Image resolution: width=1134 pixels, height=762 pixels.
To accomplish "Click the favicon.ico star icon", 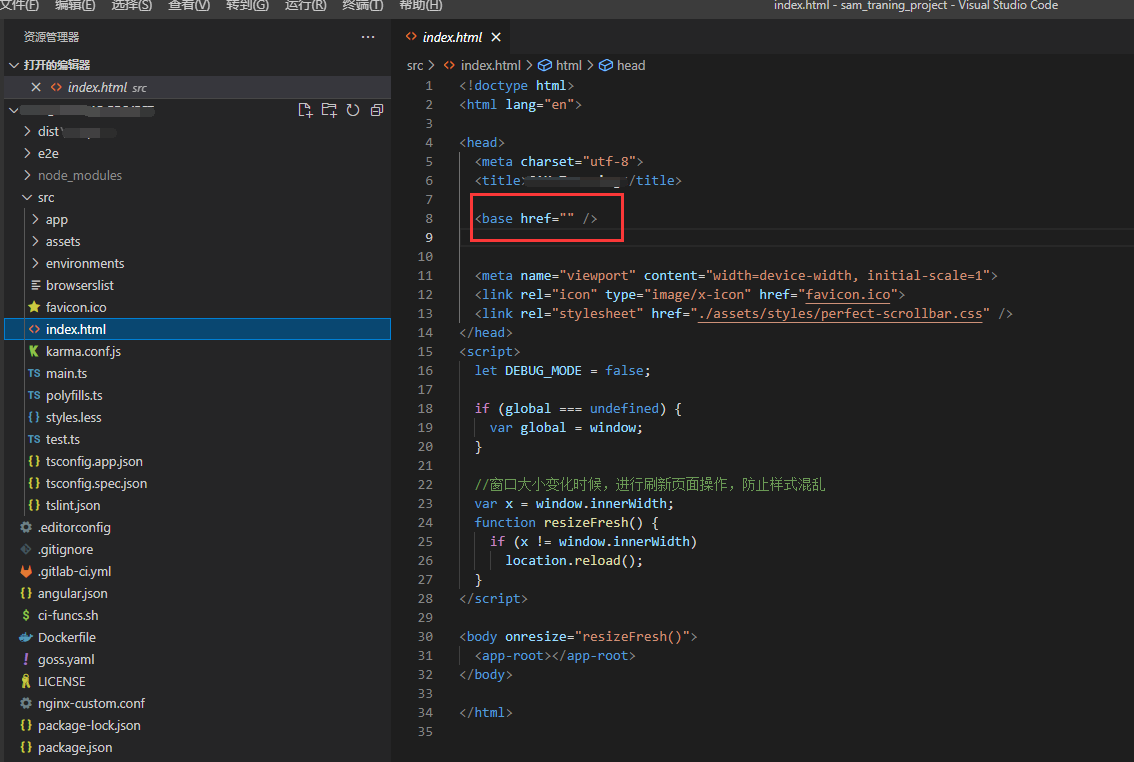I will [34, 307].
